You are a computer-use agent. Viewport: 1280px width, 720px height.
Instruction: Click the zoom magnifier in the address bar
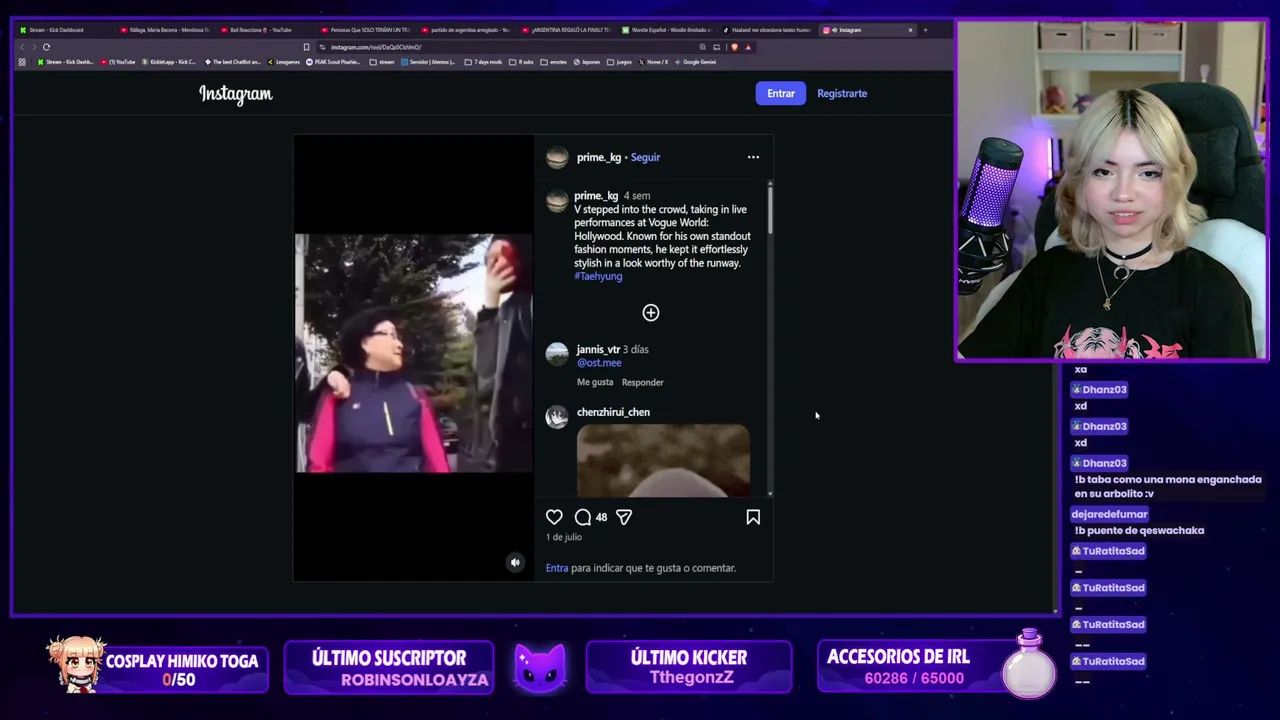(703, 47)
